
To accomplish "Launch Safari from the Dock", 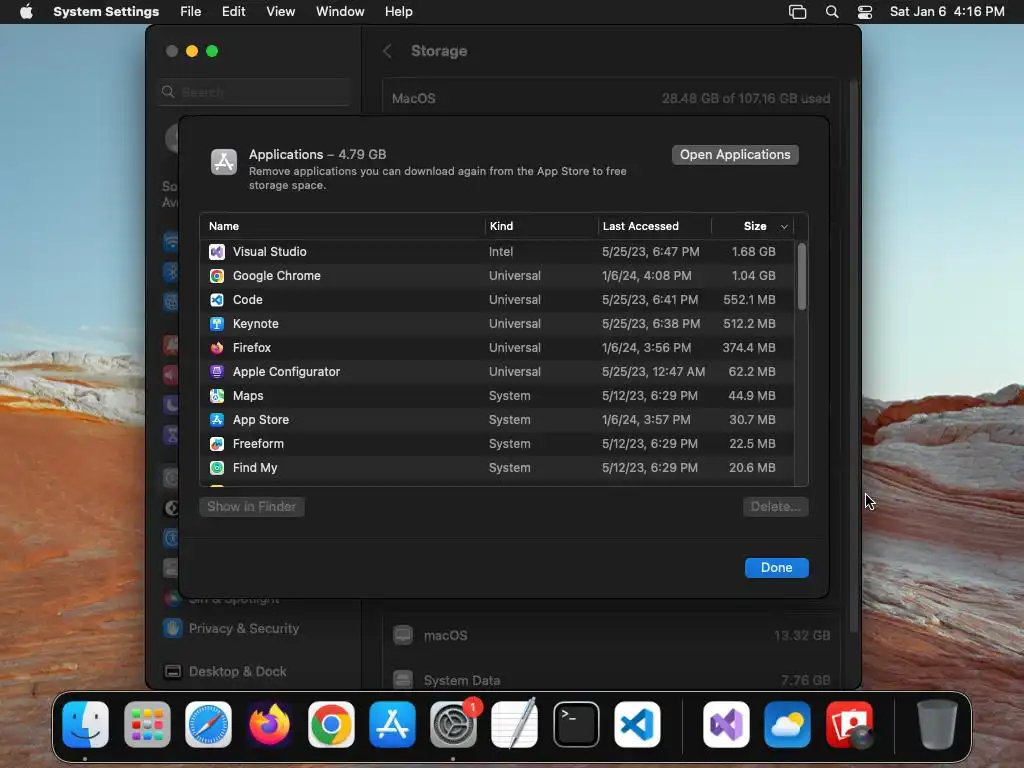I will (208, 724).
